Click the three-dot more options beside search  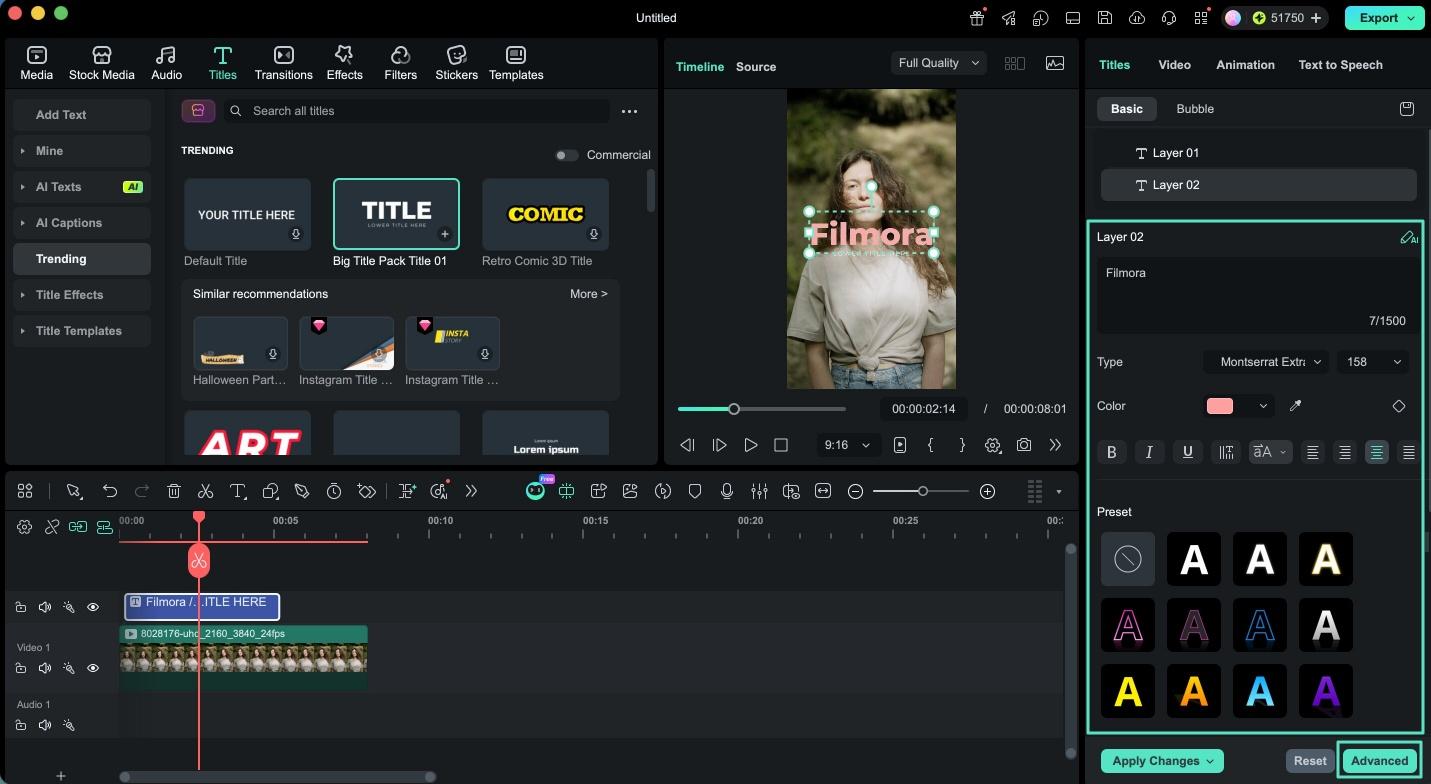pyautogui.click(x=629, y=111)
